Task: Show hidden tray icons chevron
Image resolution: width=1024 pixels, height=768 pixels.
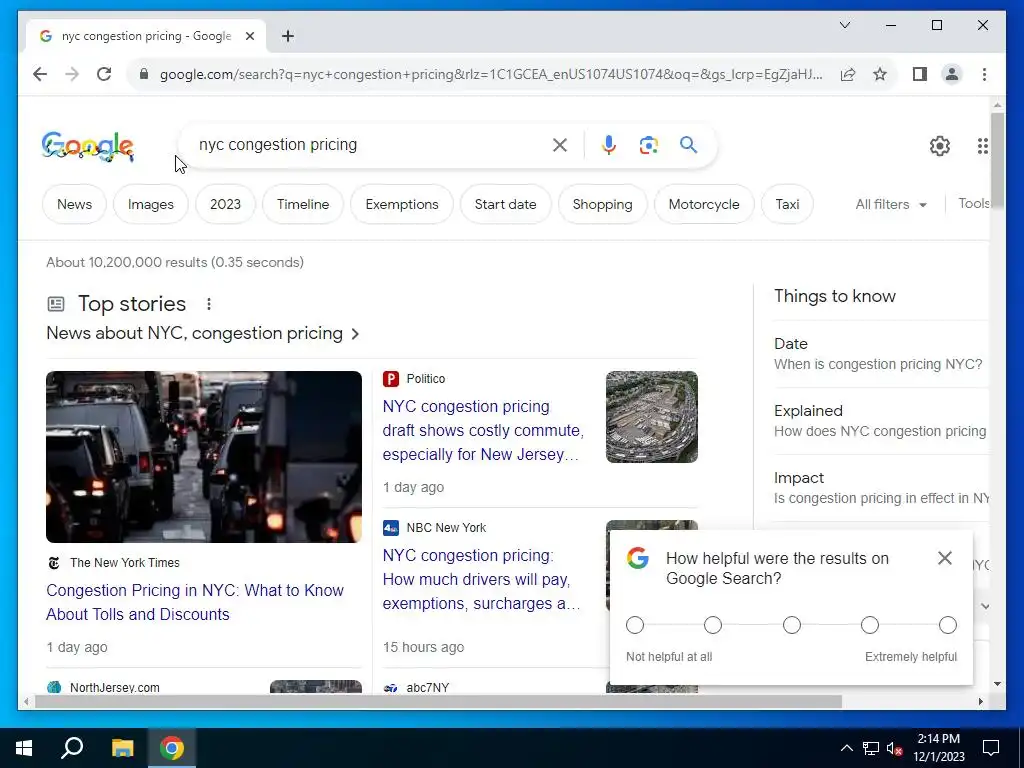Action: pos(846,748)
